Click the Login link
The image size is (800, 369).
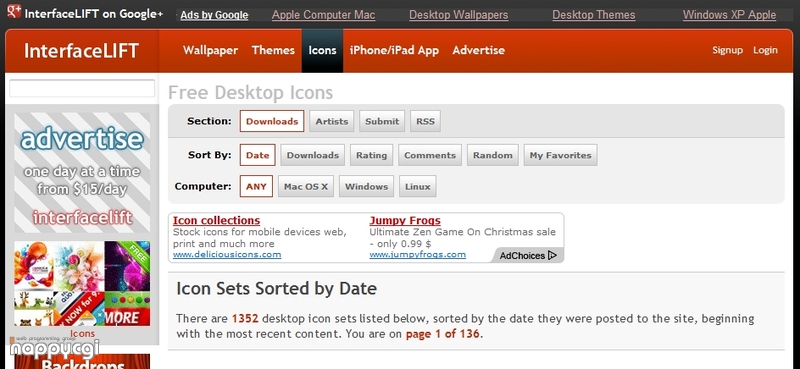765,50
